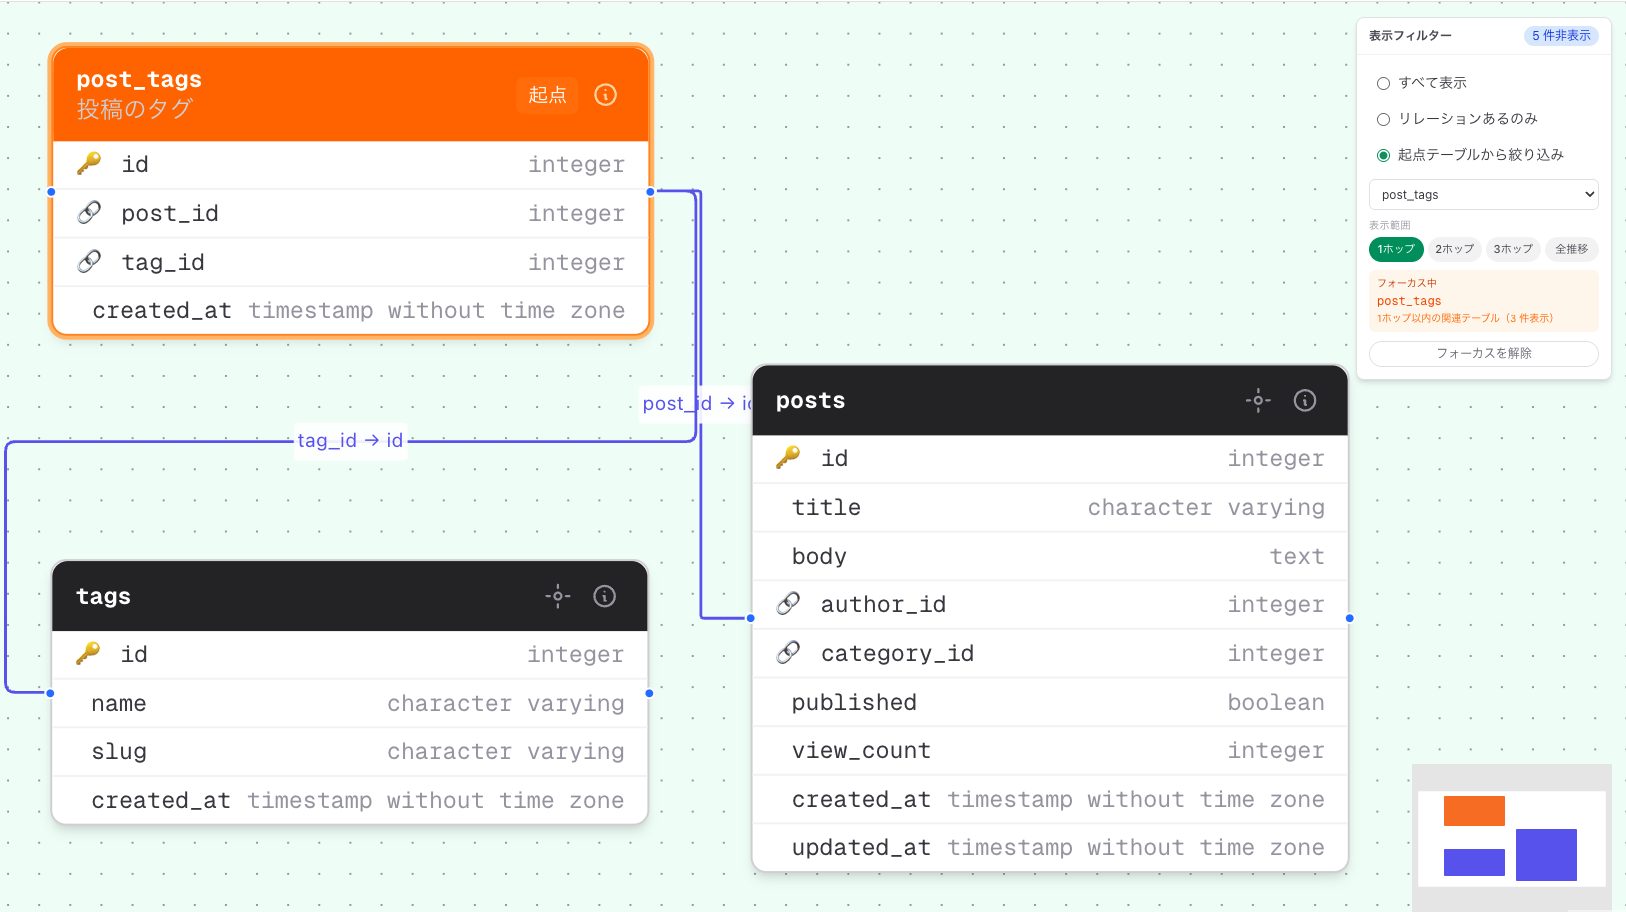1626x912 pixels.
Task: Click フォーカスを解除 button
Action: pos(1483,353)
